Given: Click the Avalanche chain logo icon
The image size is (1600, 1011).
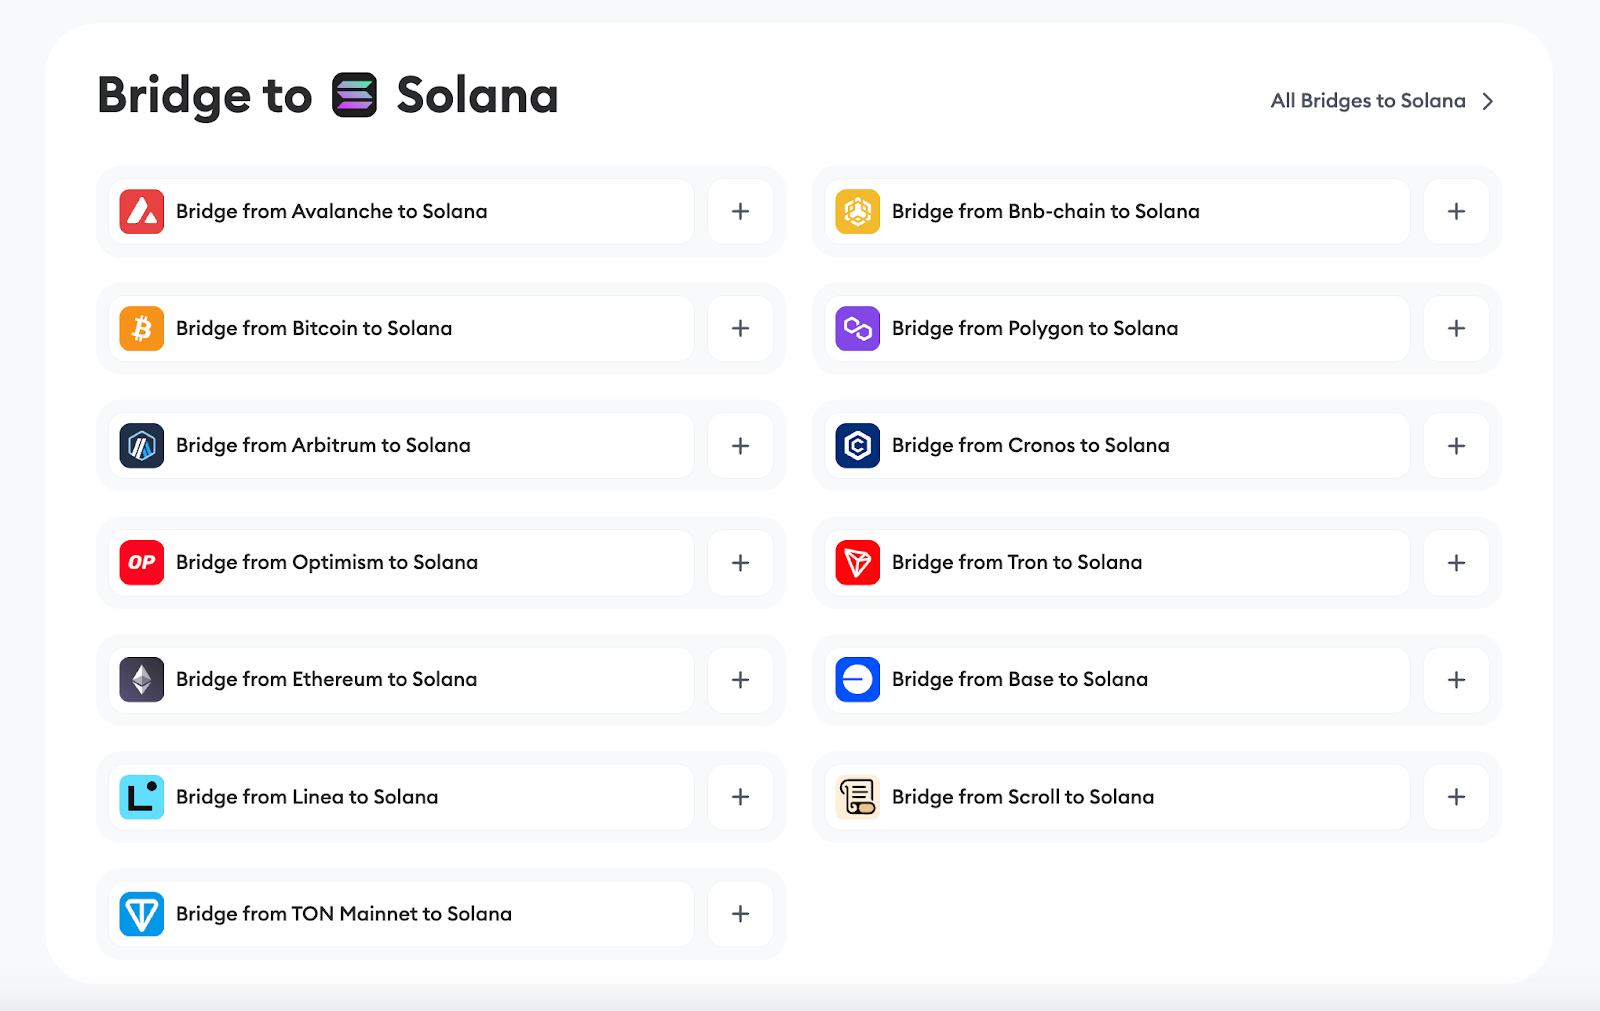Looking at the screenshot, I should [x=142, y=212].
